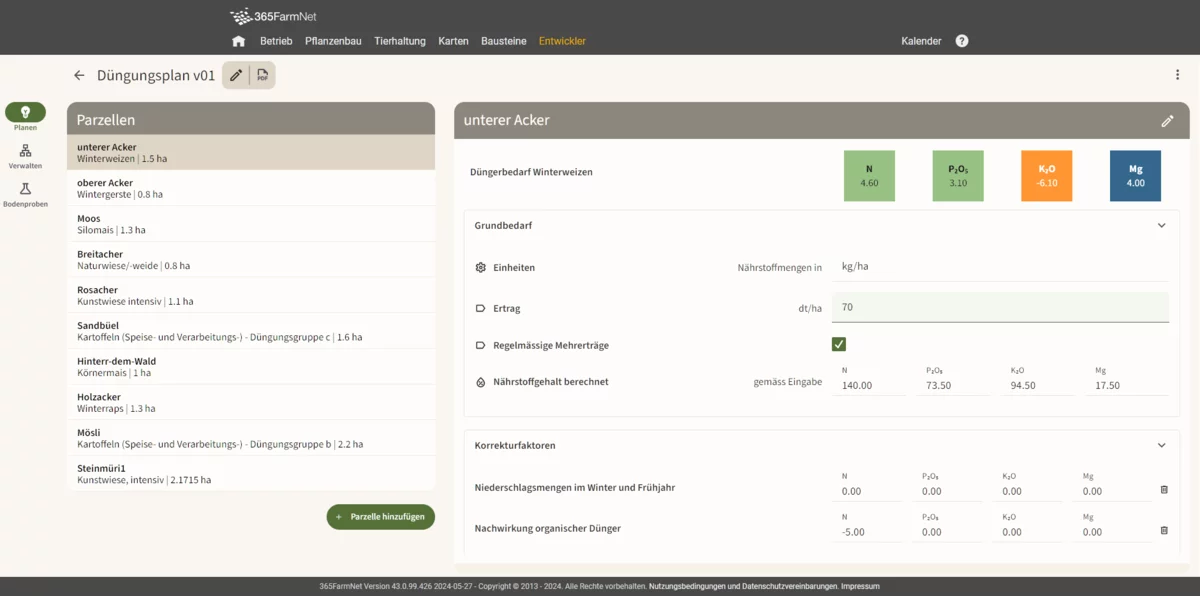Collapse the Korrekturfaktoren section
The height and width of the screenshot is (596, 1200).
(x=1161, y=445)
